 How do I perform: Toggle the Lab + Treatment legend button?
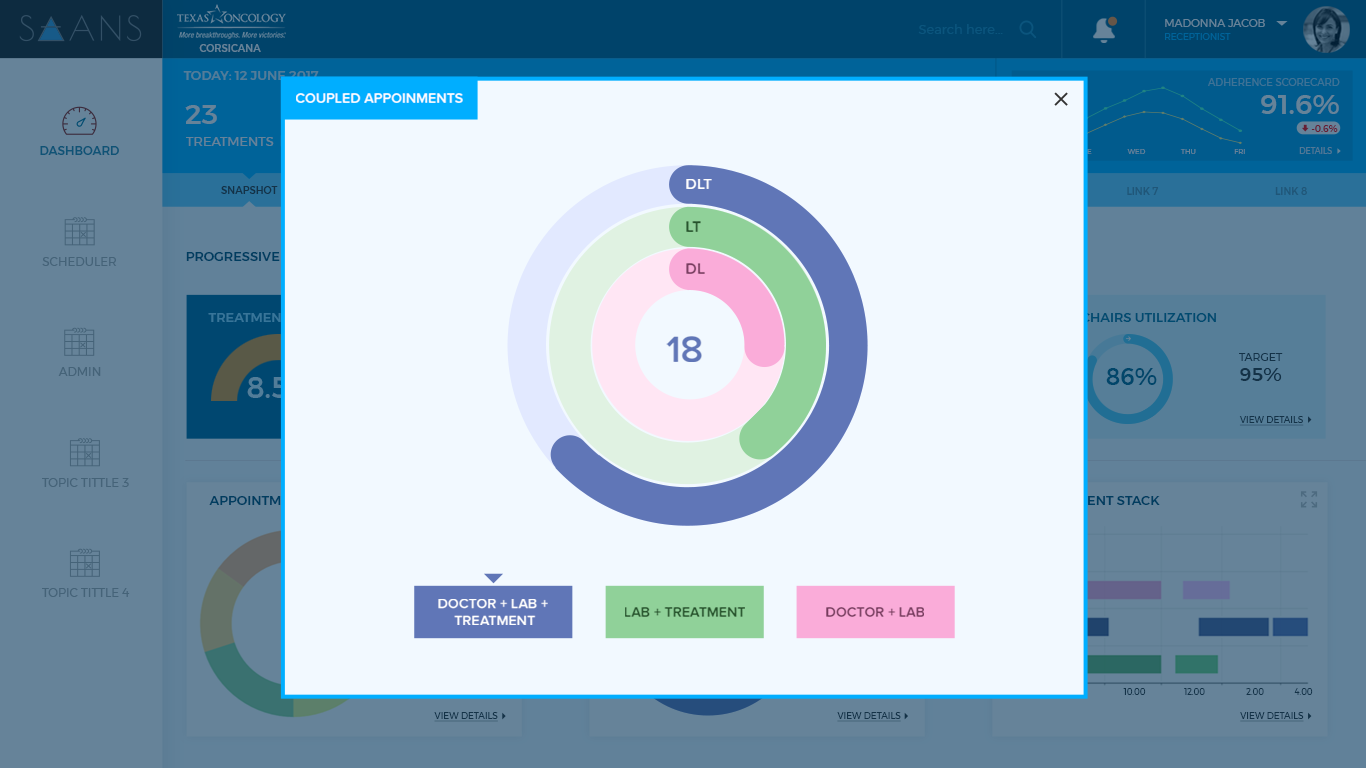(x=684, y=612)
